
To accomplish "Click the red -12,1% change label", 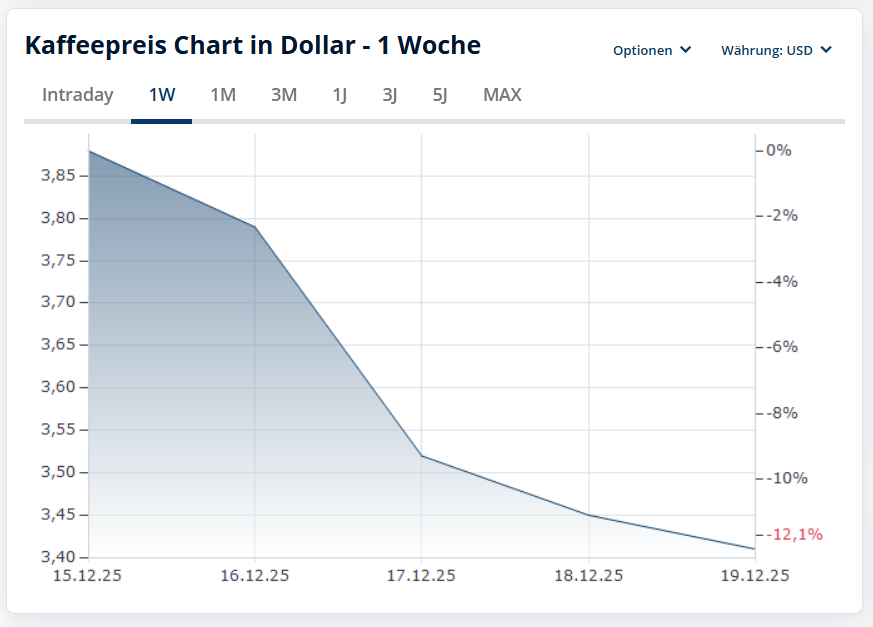I will pyautogui.click(x=795, y=534).
